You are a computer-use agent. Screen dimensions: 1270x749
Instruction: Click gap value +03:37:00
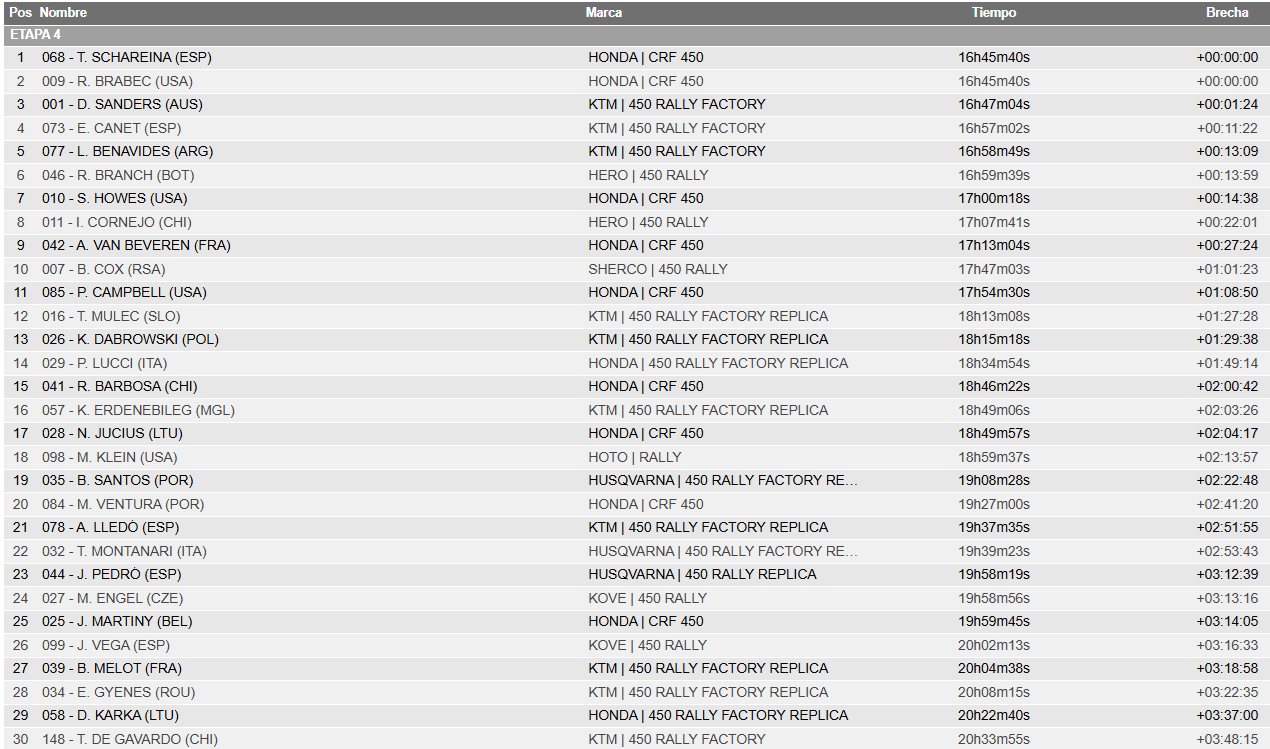(1227, 715)
